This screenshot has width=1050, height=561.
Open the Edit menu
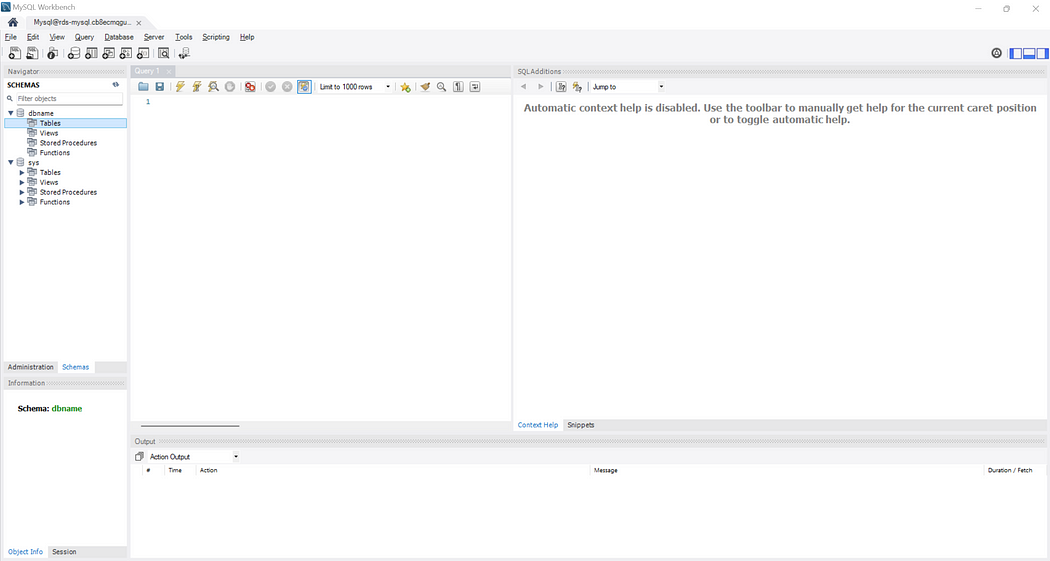[x=33, y=37]
